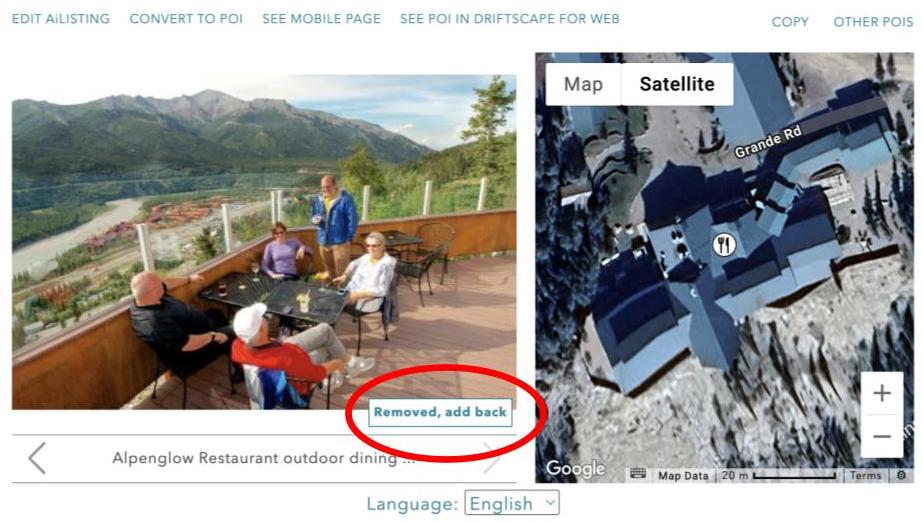The image size is (923, 523).
Task: Go to previous photo with left arrow
Action: pos(37,458)
